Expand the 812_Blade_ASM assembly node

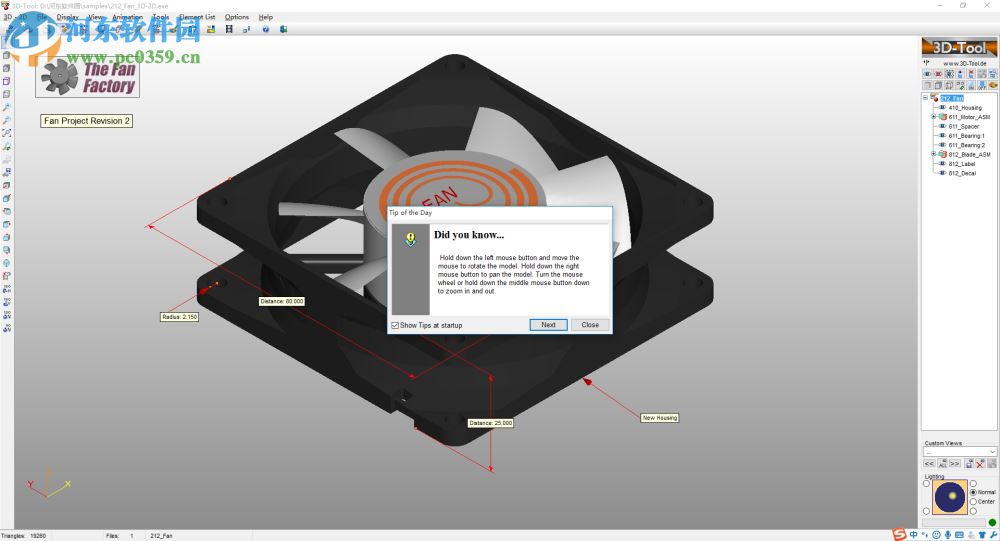click(934, 154)
